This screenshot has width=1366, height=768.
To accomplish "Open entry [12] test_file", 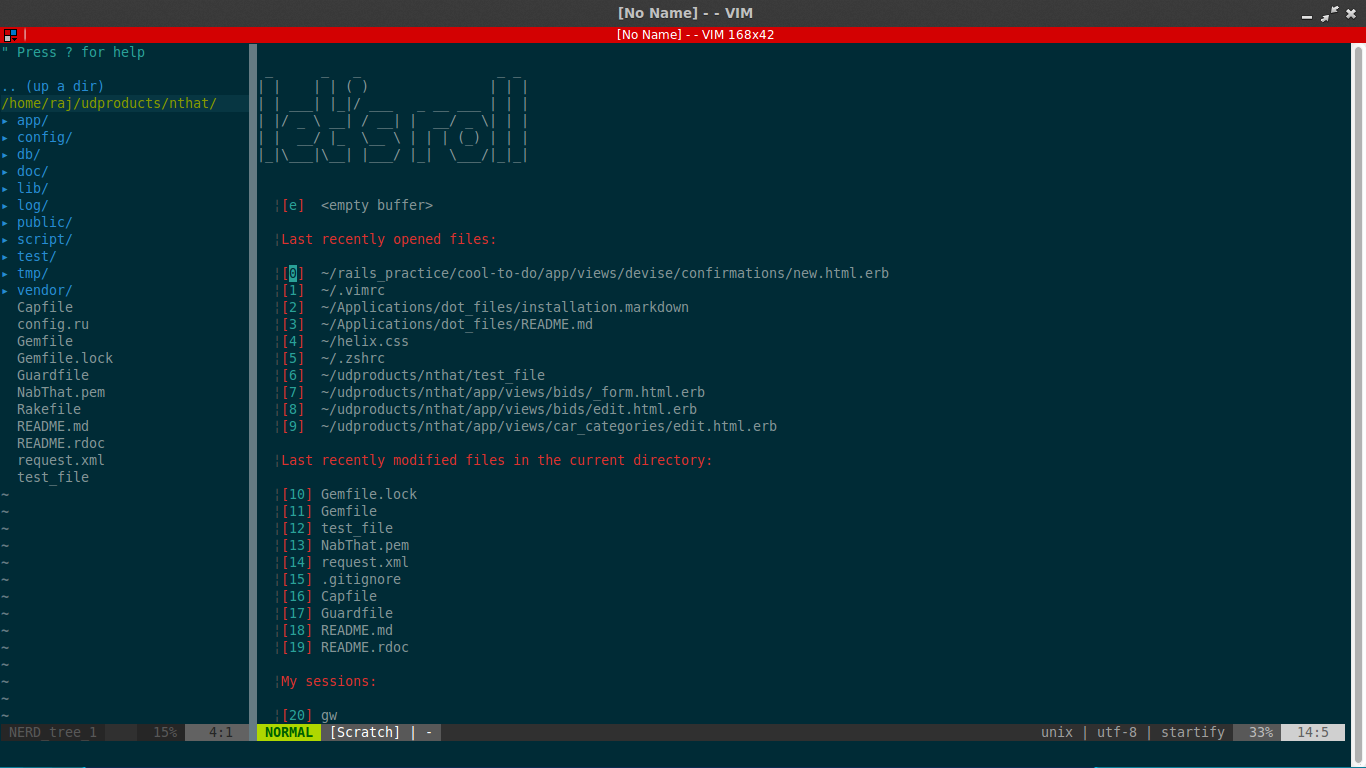I will (337, 529).
